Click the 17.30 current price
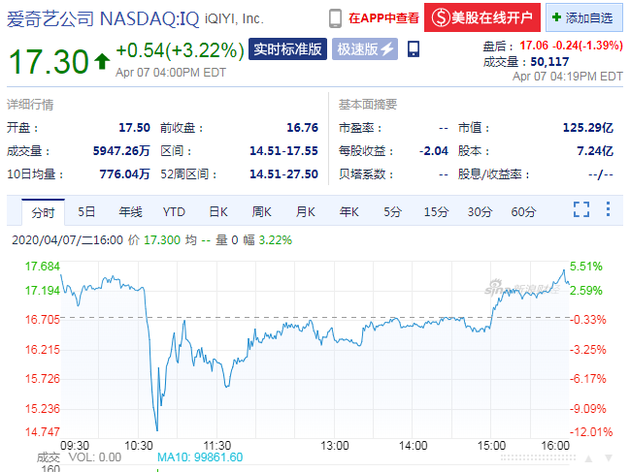Image resolution: width=630 pixels, height=472 pixels. tap(48, 61)
